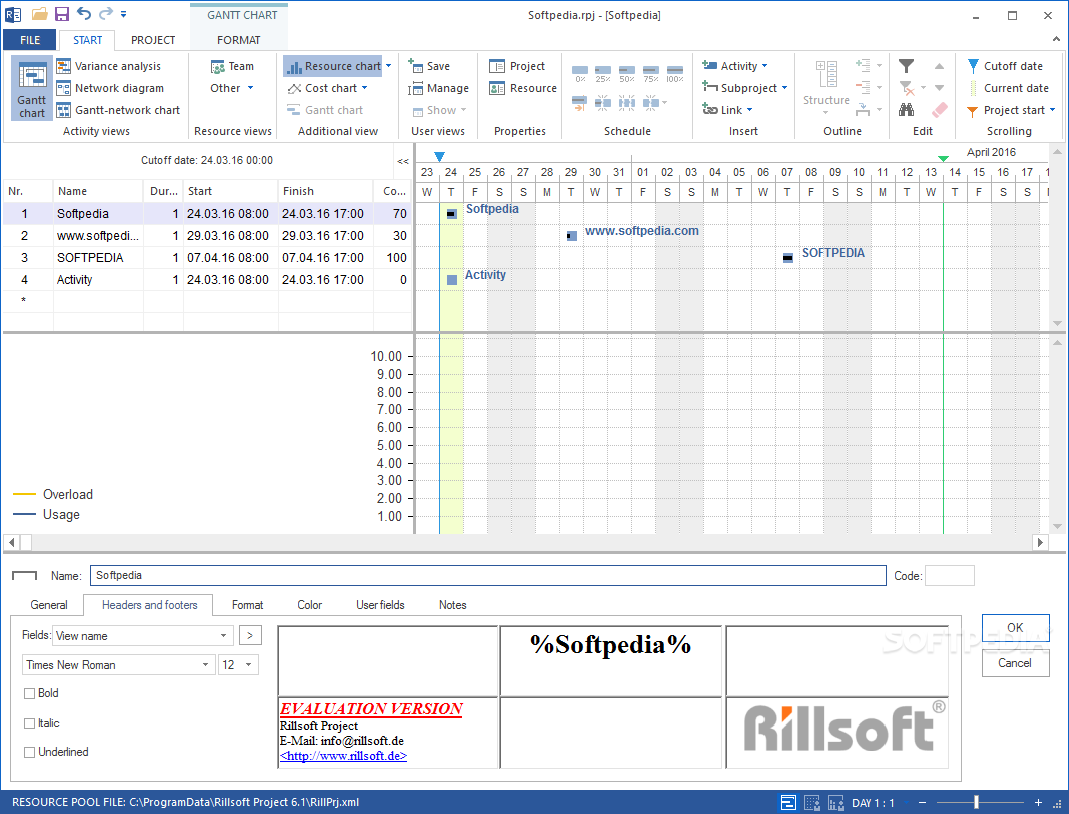Viewport: 1069px width, 814px height.
Task: Set progress to 25% complete
Action: 603,74
